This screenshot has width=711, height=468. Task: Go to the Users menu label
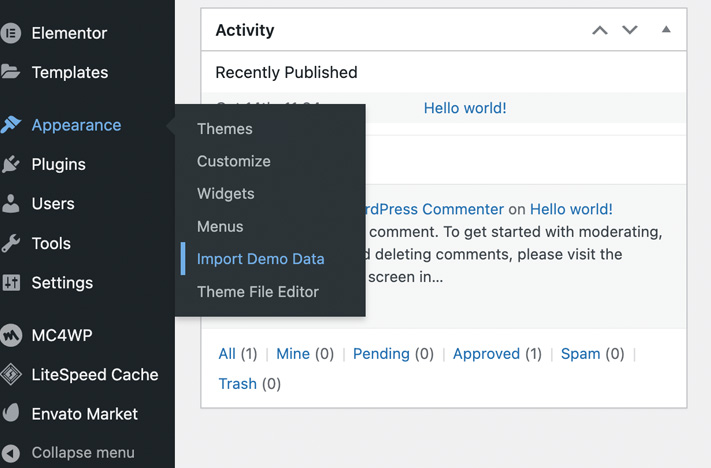point(53,204)
